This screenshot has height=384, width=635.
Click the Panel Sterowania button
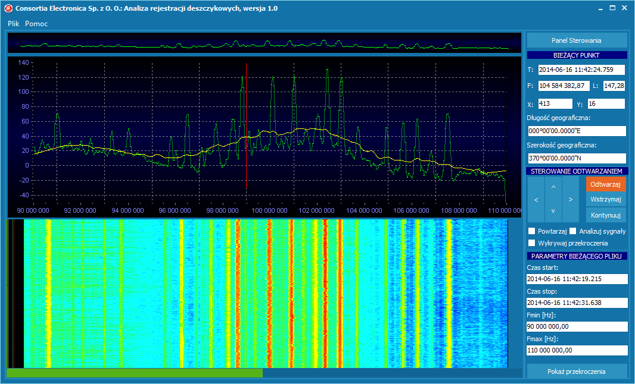(x=576, y=41)
